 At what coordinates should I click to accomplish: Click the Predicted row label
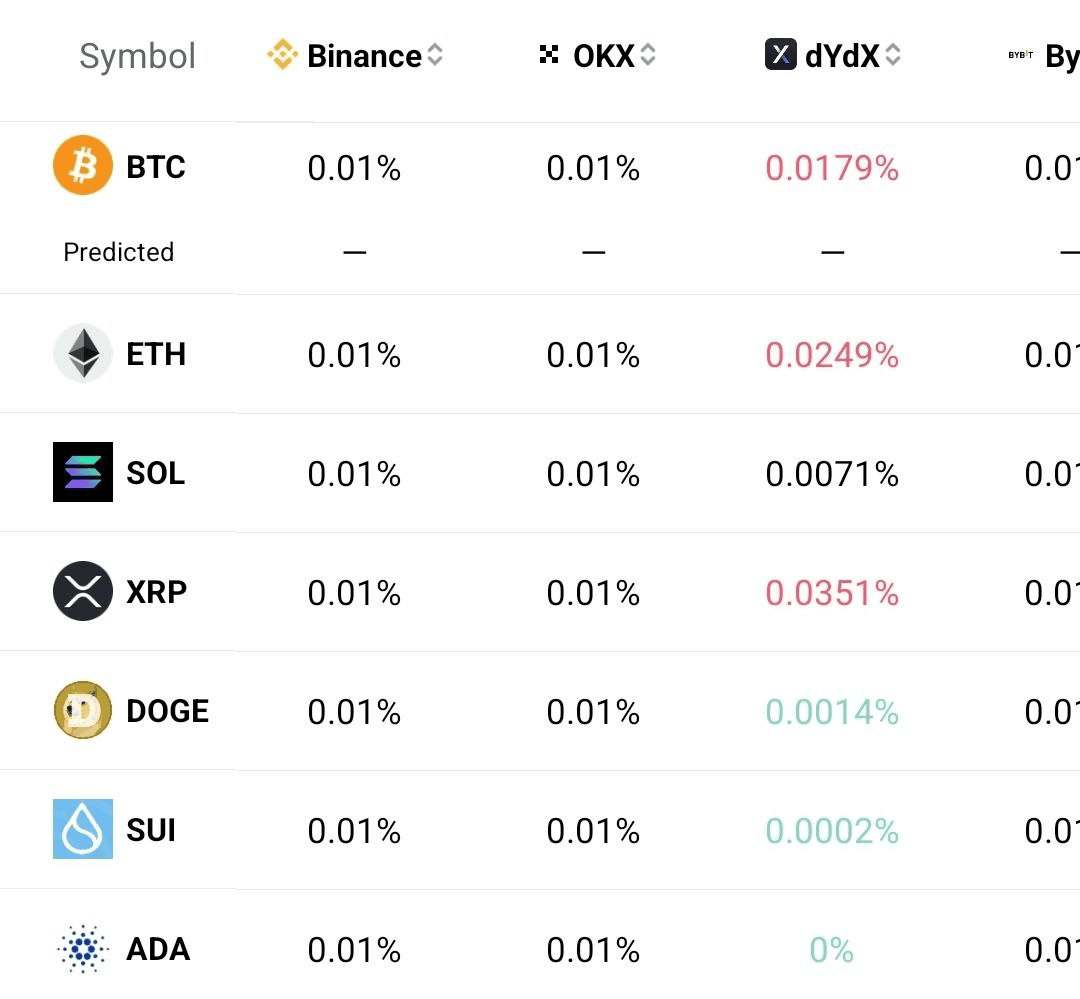118,252
